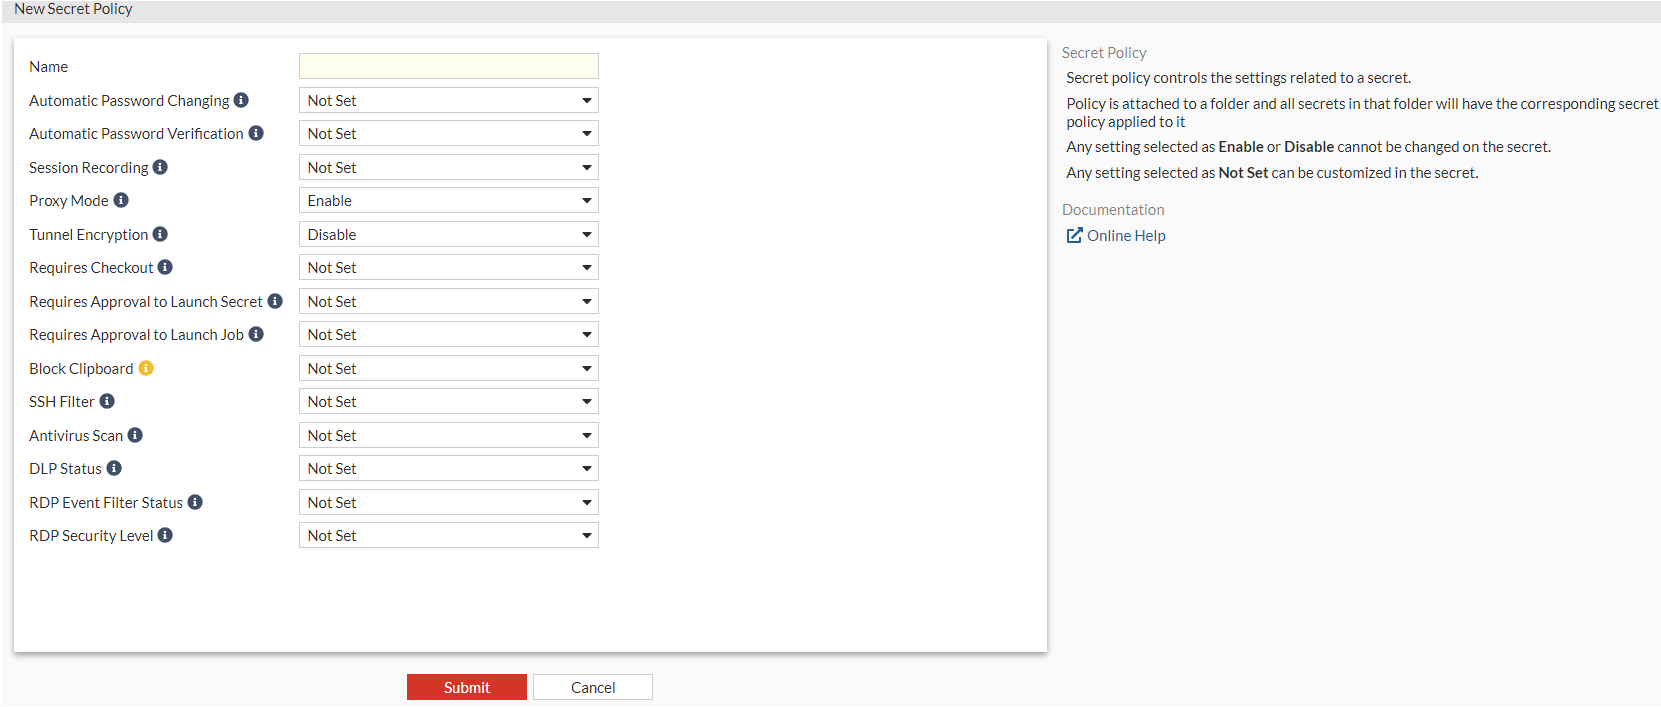
Task: Click info icon next to Session Recording
Action: 160,167
